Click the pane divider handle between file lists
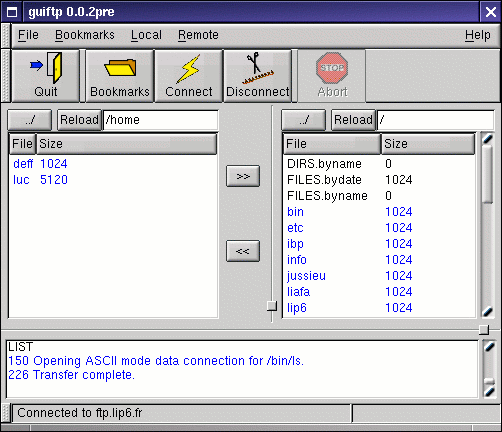This screenshot has height=432, width=502. pos(272,306)
